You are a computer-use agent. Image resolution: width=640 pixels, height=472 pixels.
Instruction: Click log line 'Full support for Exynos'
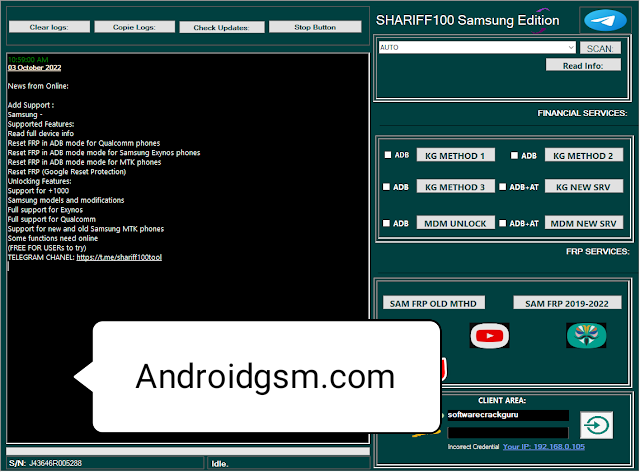tap(45, 210)
